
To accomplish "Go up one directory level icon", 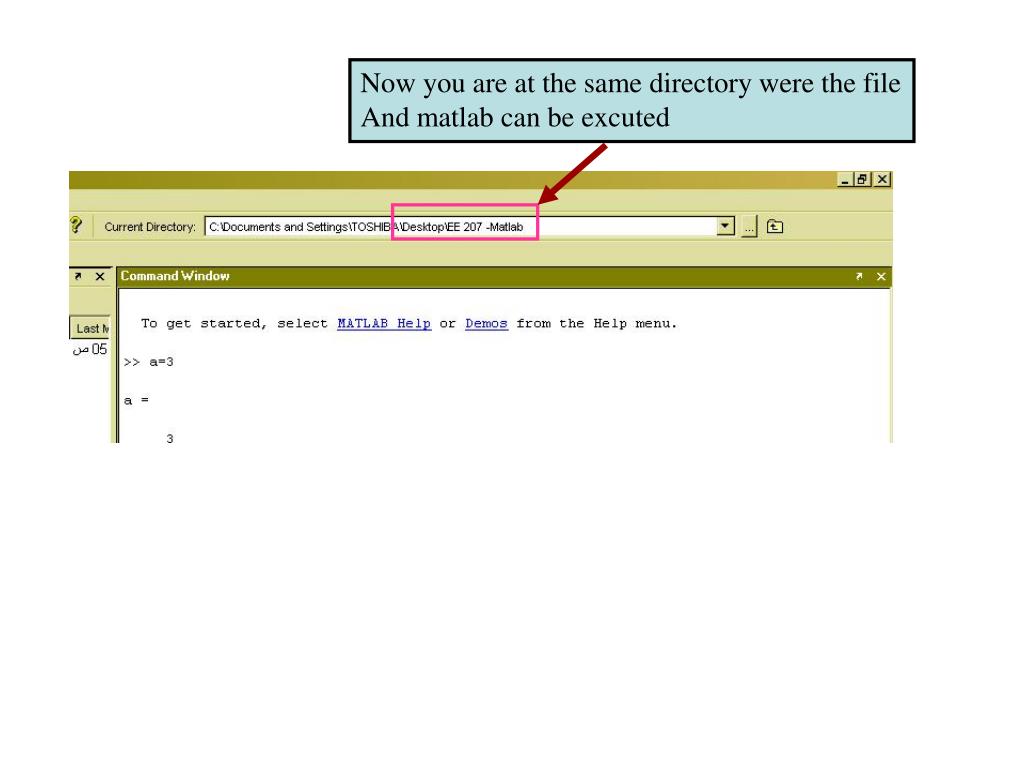I will click(775, 227).
